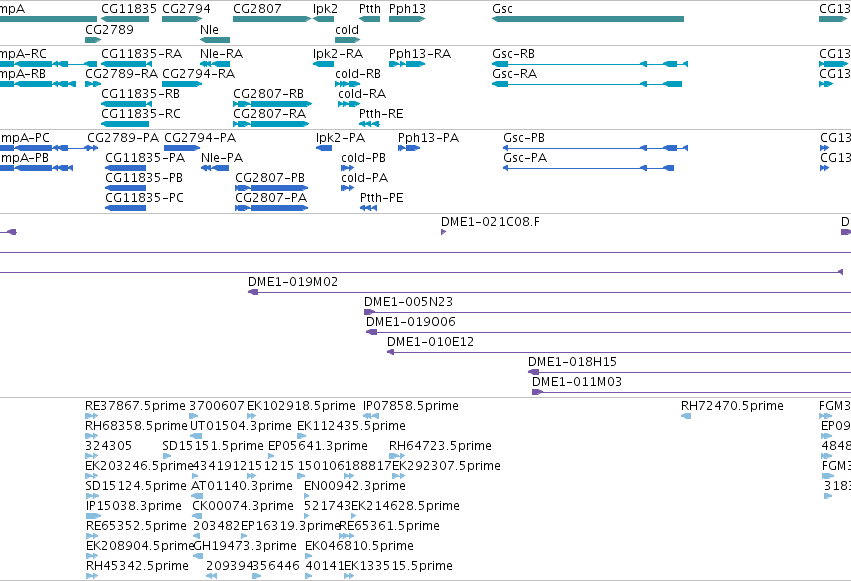Select the CG2807-PB protein

point(271,188)
